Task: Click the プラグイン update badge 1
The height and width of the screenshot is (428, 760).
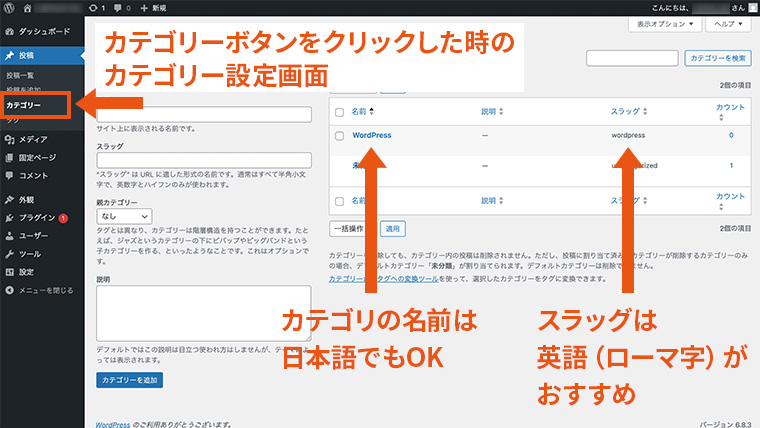Action: pos(63,219)
